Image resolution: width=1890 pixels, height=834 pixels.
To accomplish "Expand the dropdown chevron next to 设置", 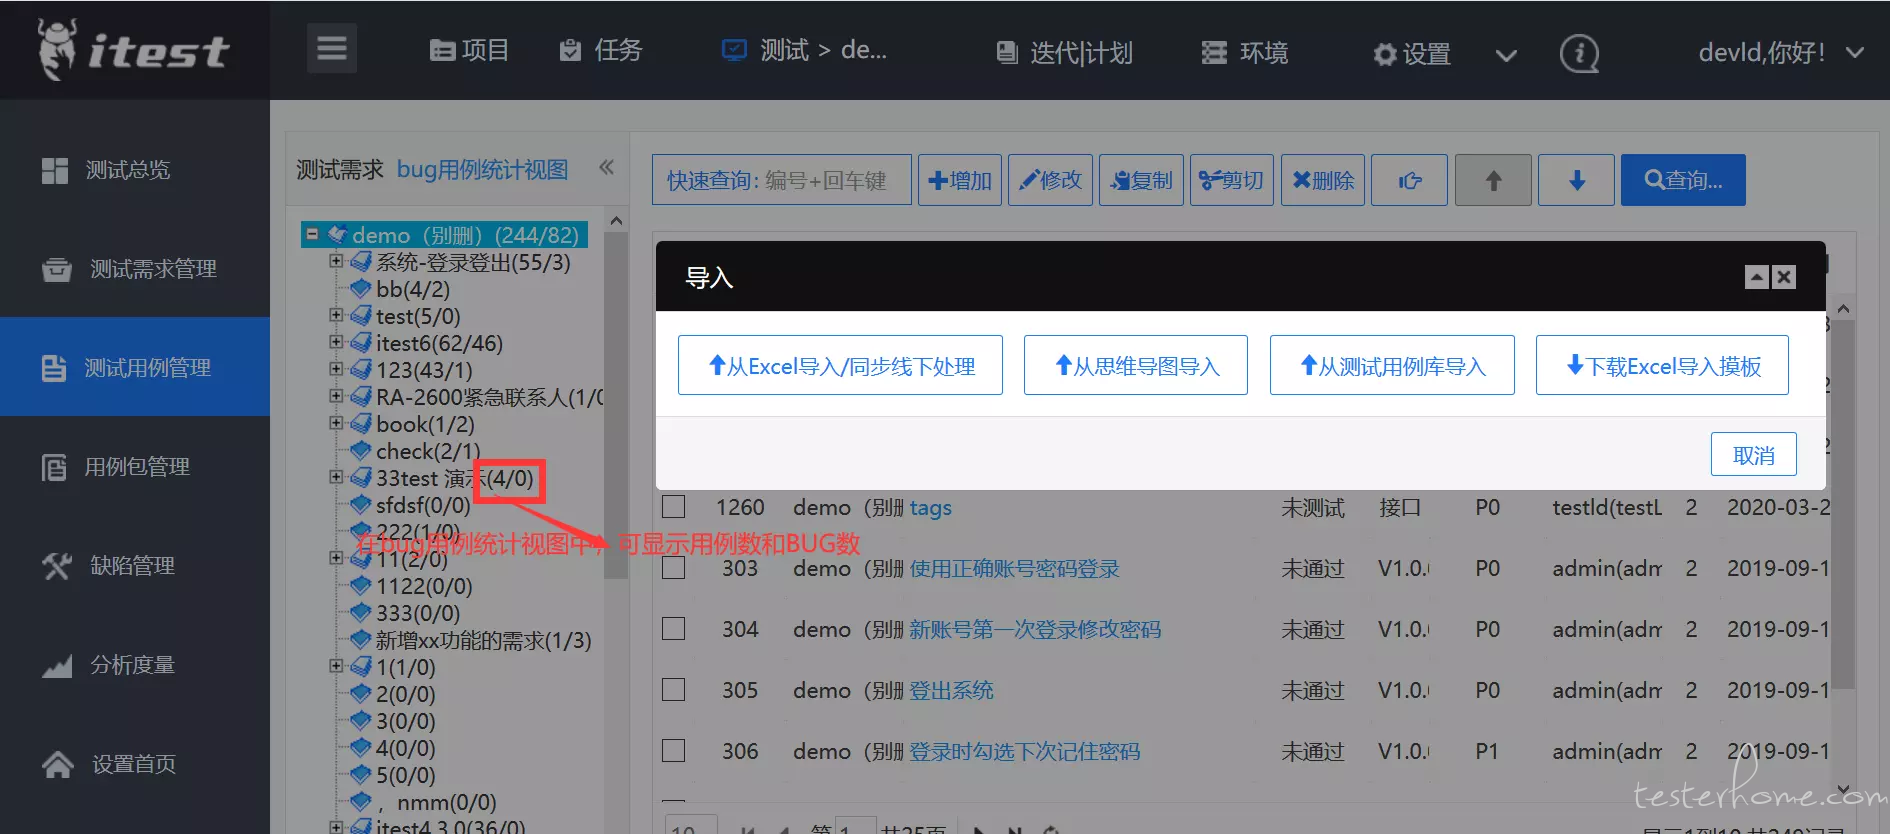I will (x=1506, y=55).
